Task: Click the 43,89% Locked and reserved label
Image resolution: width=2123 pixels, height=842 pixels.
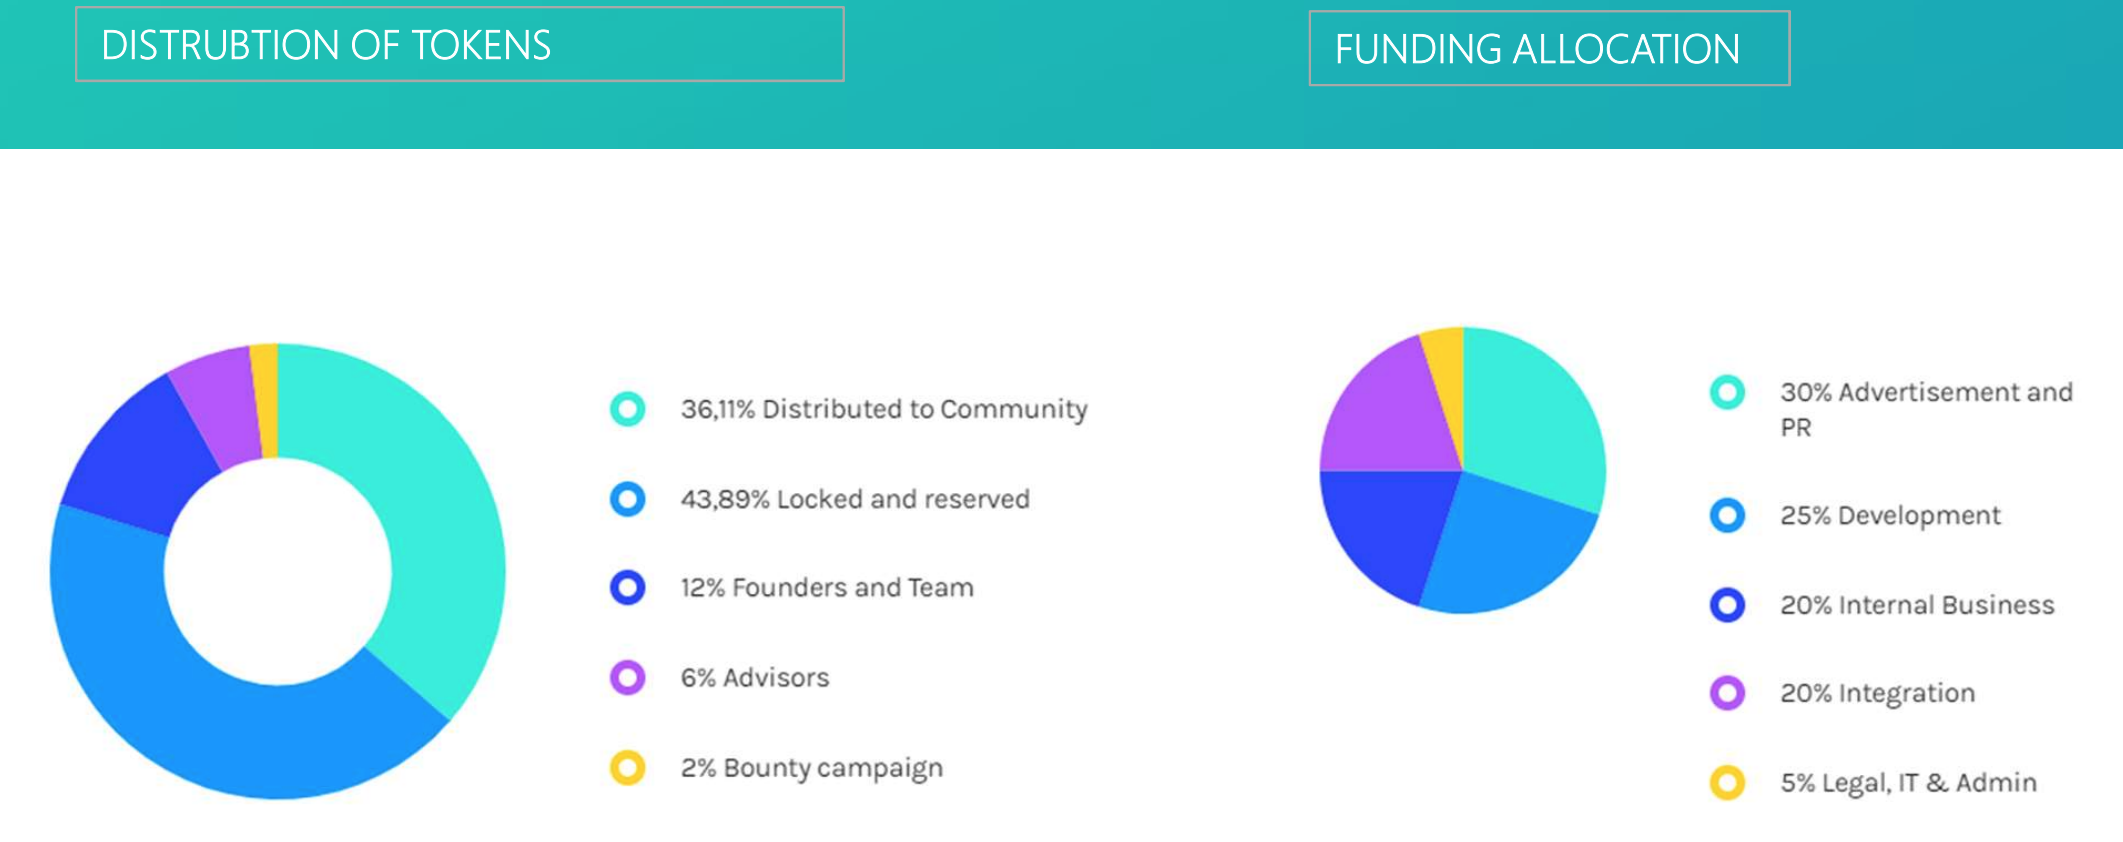Action: (855, 498)
